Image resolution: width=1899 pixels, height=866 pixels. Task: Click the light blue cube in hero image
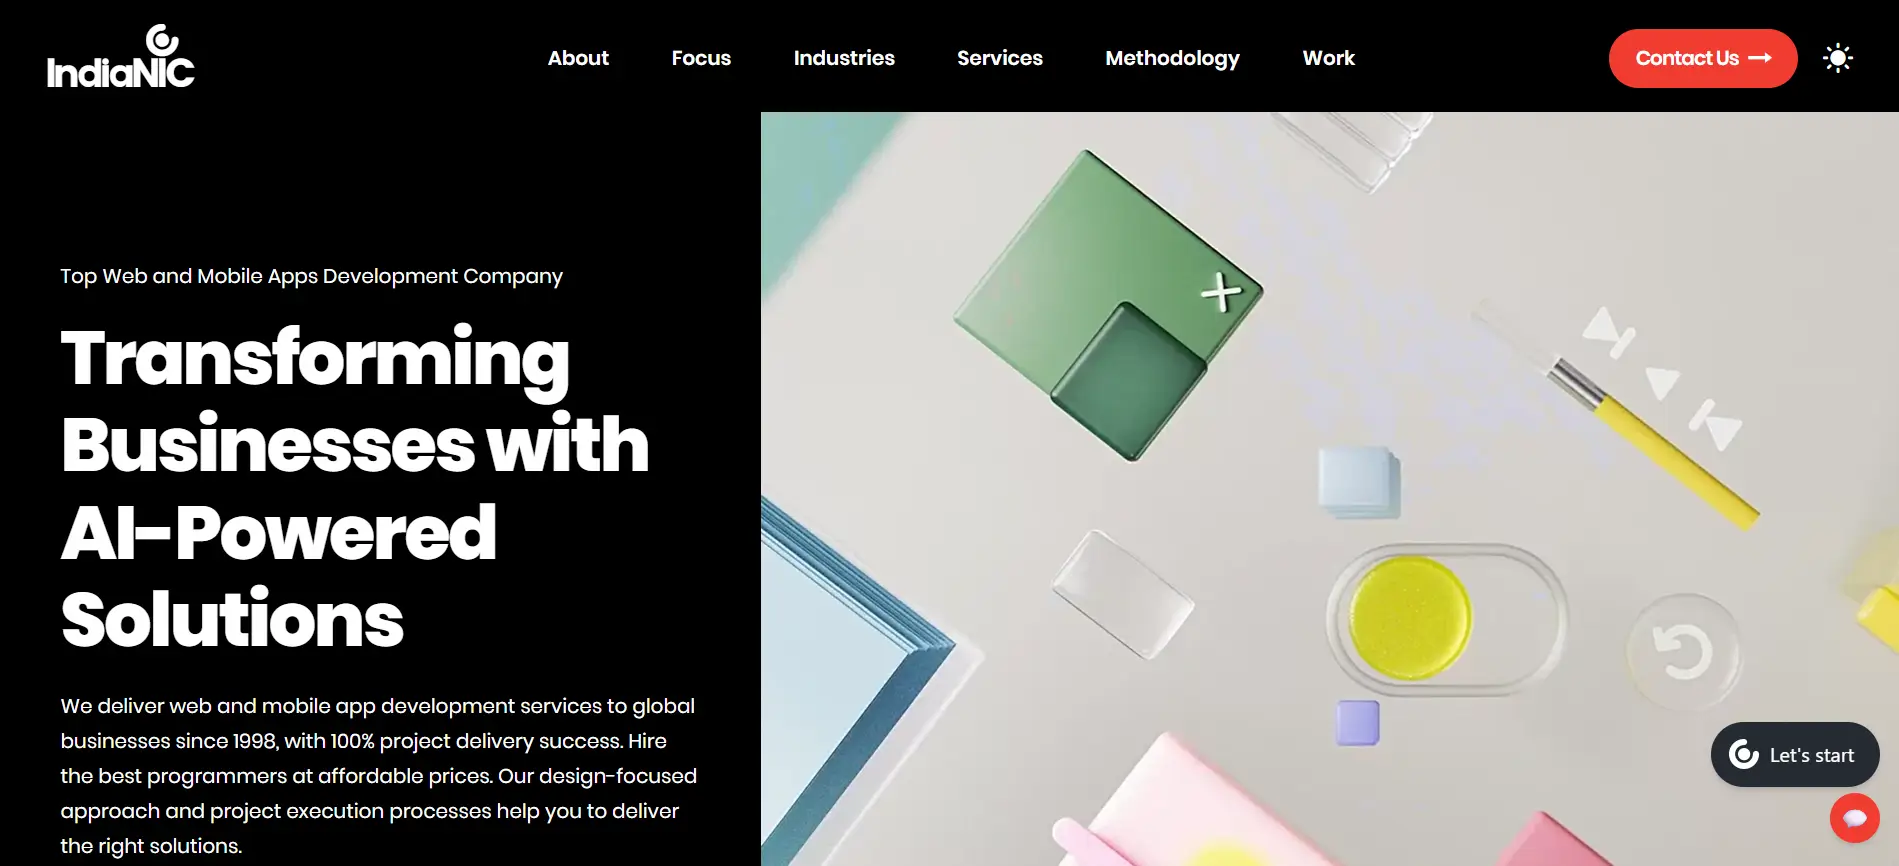coord(1359,482)
